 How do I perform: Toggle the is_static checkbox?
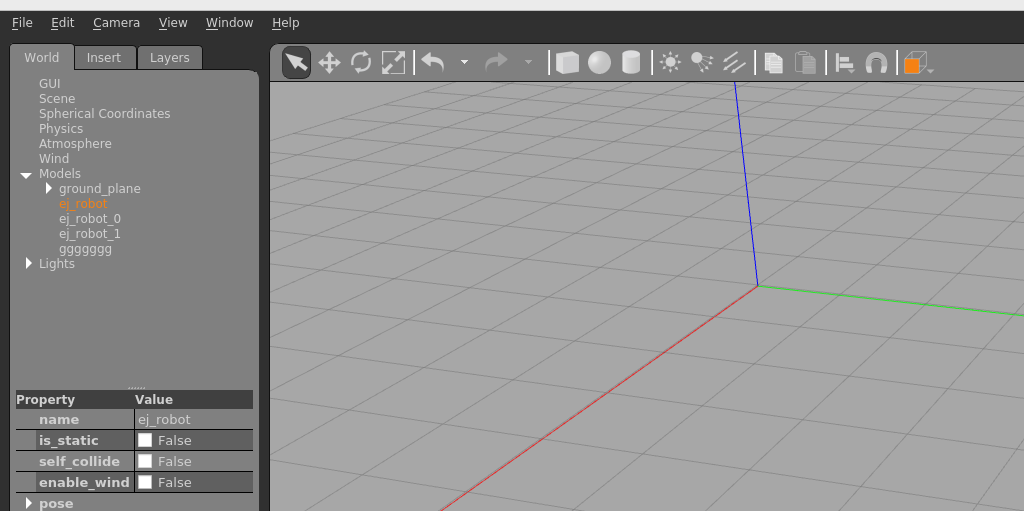145,440
